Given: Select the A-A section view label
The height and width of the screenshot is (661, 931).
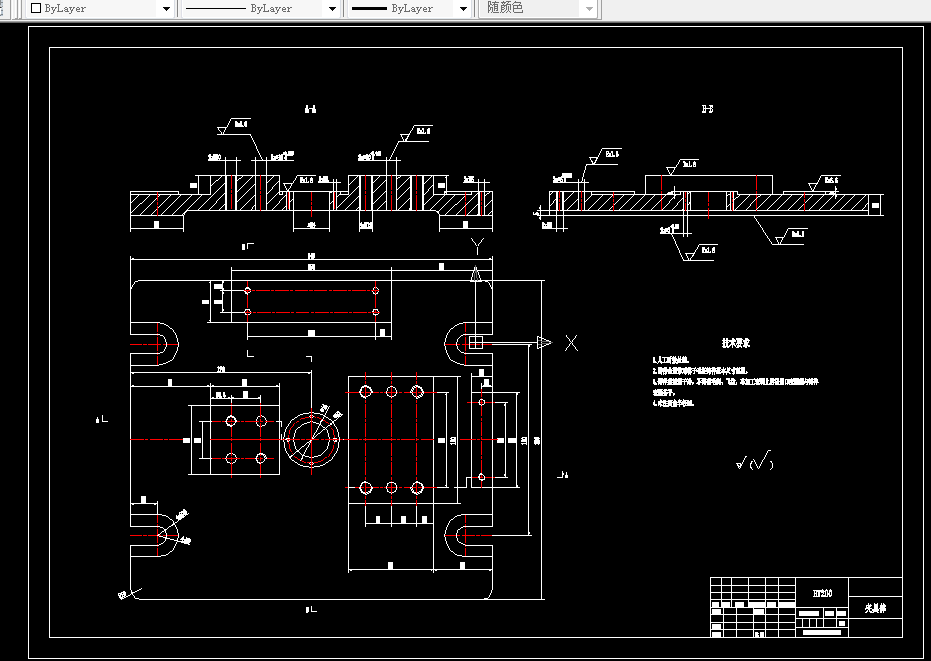Looking at the screenshot, I should (311, 109).
